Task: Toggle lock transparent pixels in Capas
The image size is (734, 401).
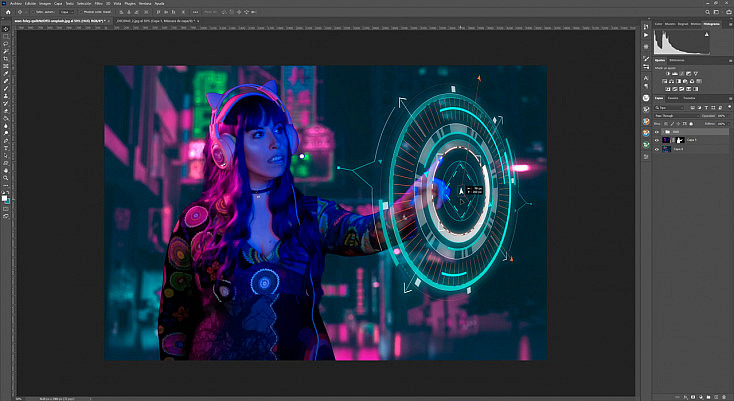Action: pos(666,124)
